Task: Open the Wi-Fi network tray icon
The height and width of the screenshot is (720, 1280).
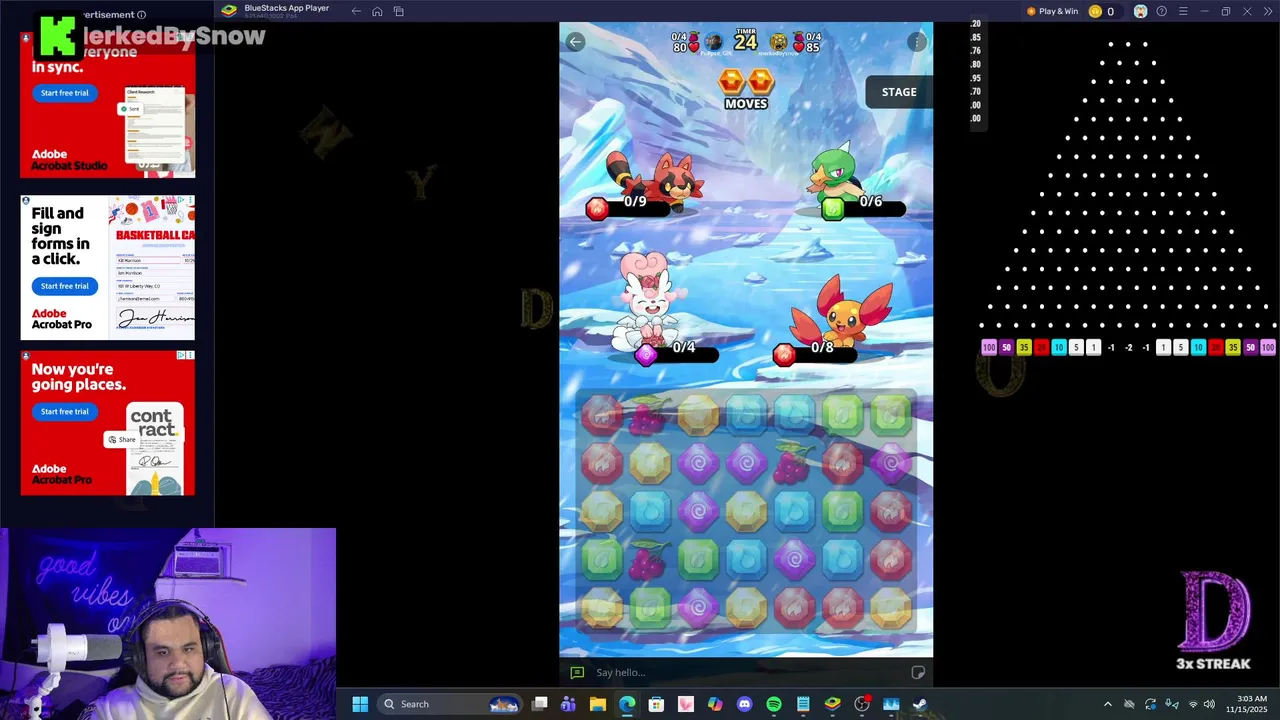Action: 1192,704
